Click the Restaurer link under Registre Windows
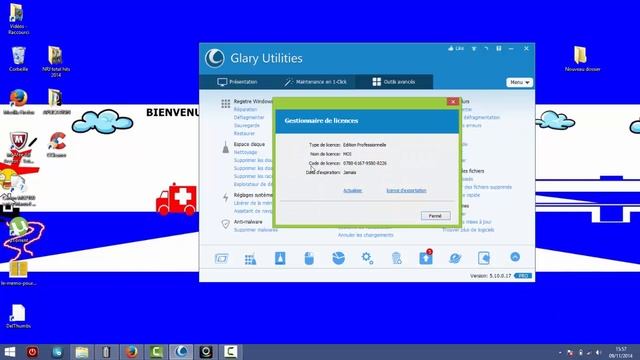This screenshot has height=360, width=640. click(x=244, y=133)
